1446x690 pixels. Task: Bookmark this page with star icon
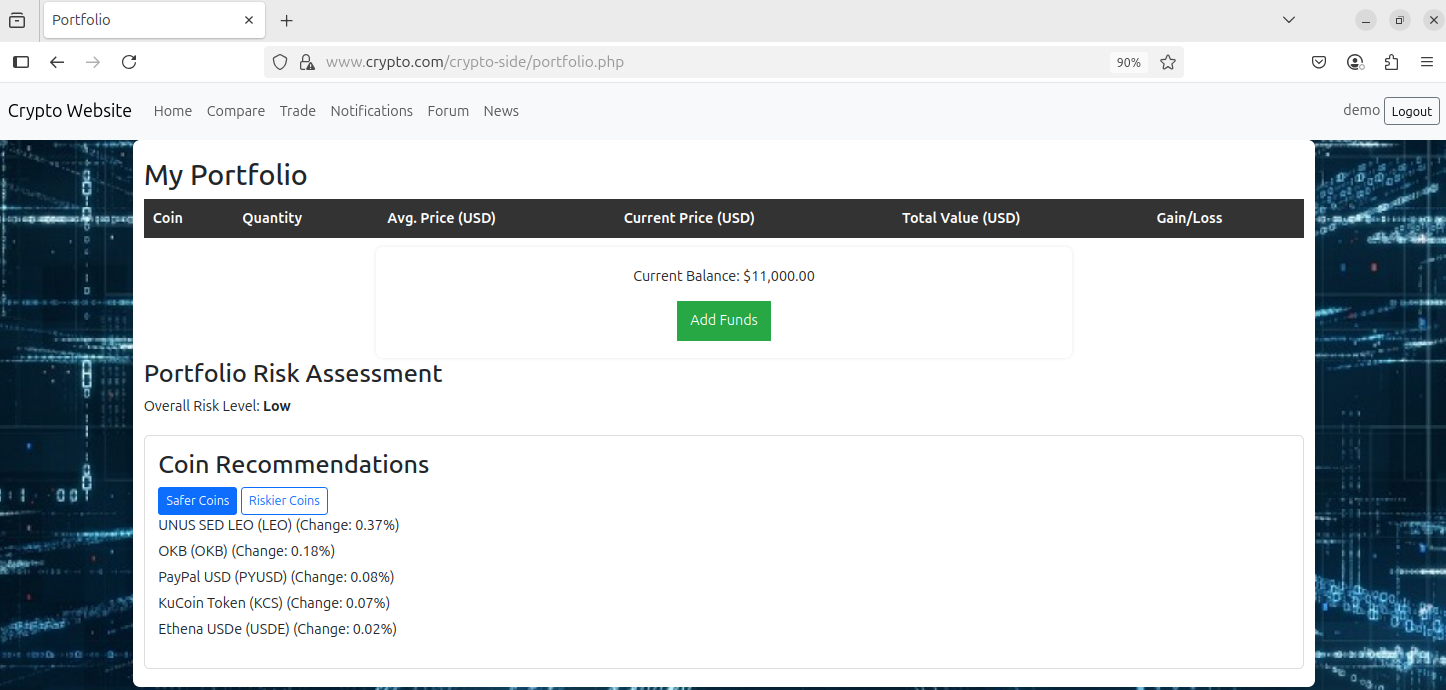point(1167,62)
